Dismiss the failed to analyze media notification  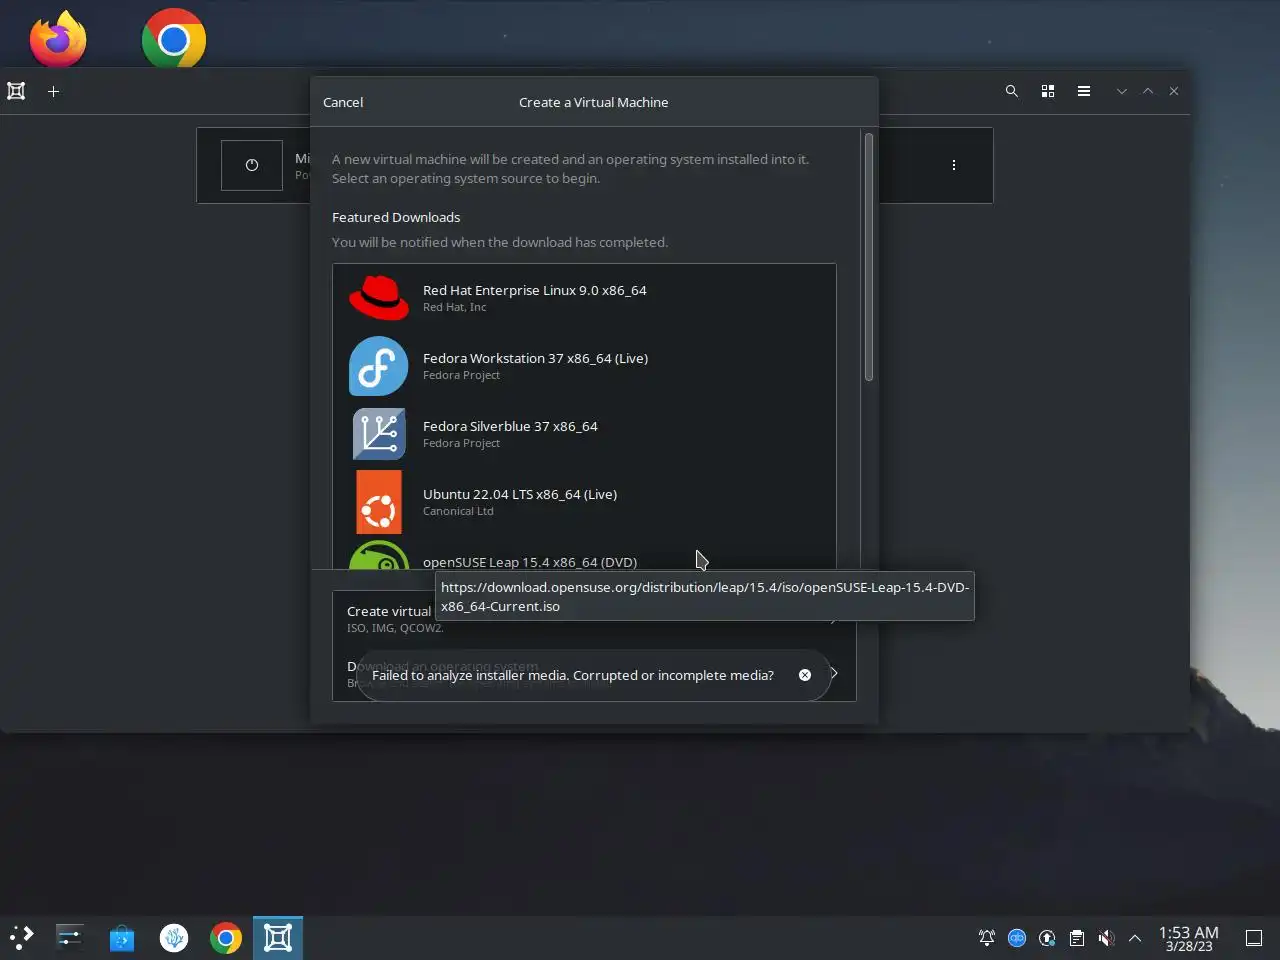pos(805,675)
